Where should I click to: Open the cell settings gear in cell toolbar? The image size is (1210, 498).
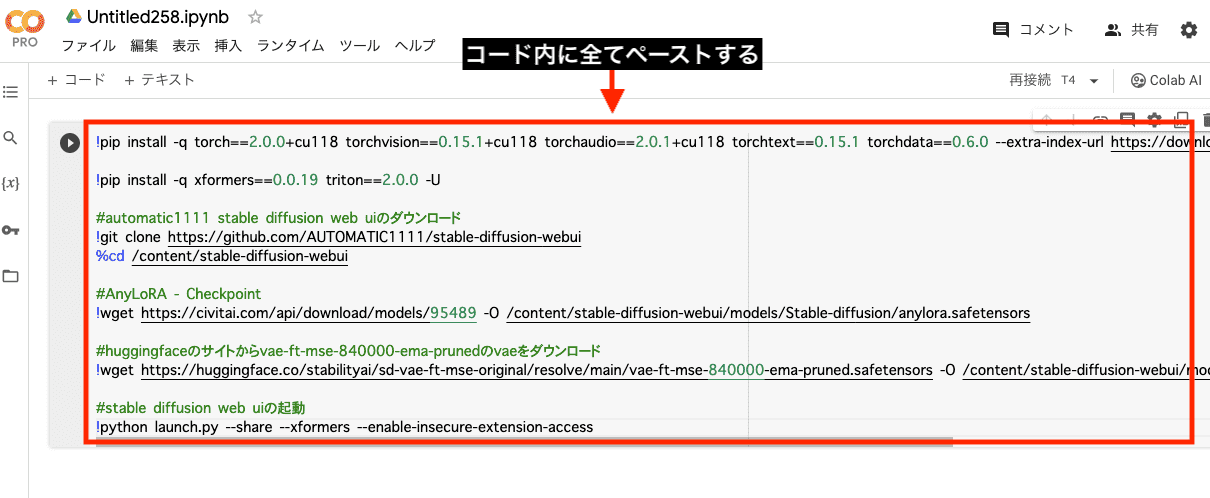(x=1155, y=120)
